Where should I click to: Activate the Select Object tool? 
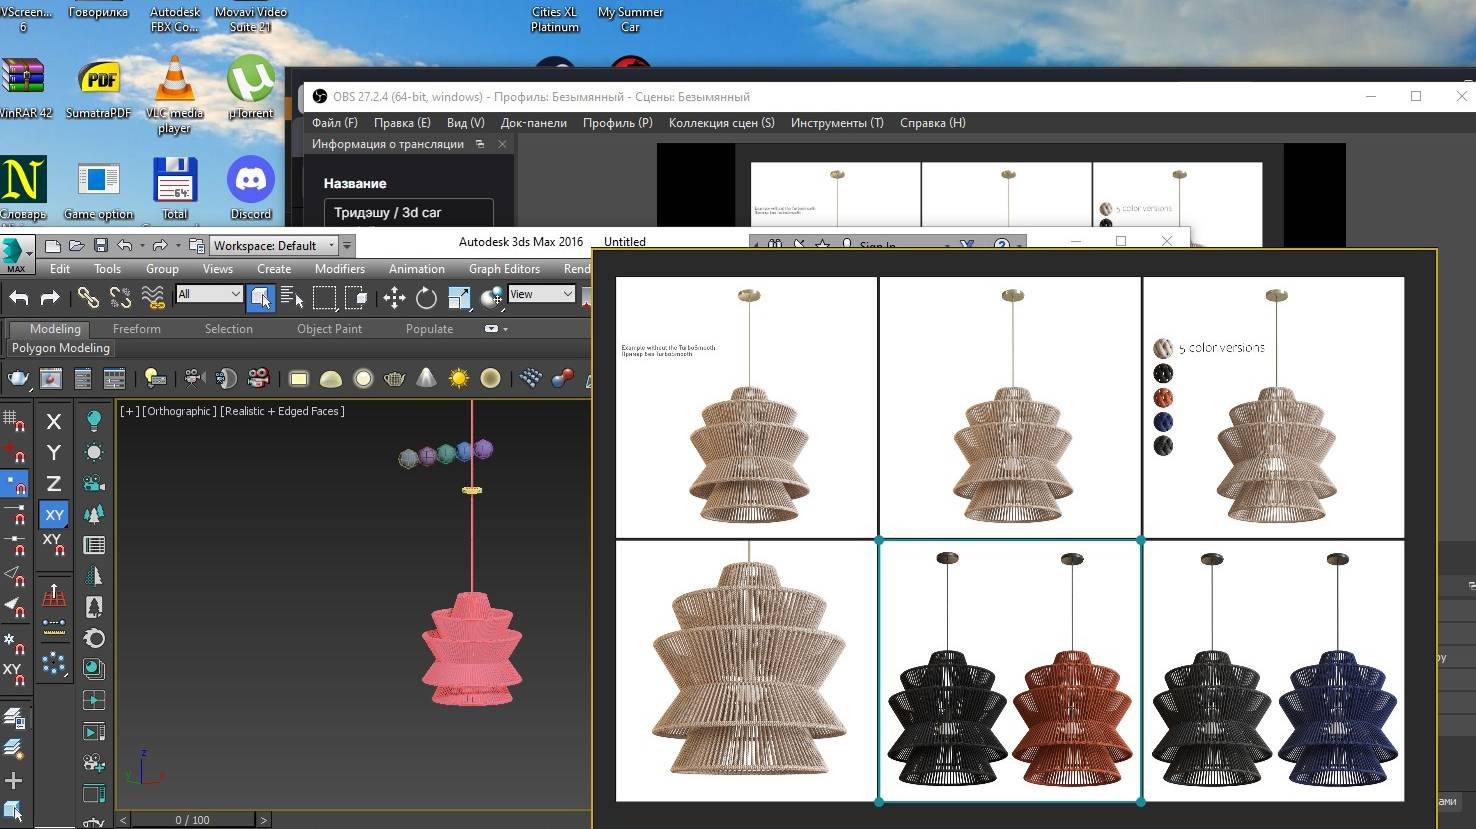[x=260, y=297]
